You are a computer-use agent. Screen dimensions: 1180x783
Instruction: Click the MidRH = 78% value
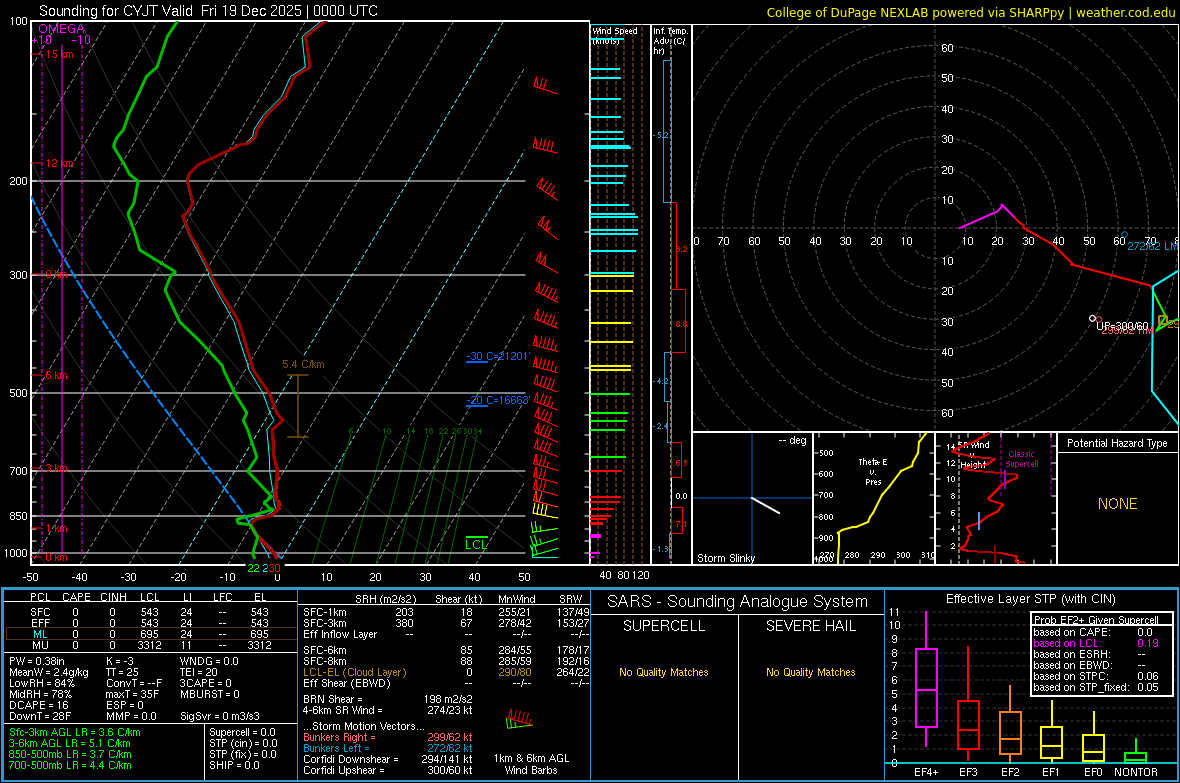(41, 694)
